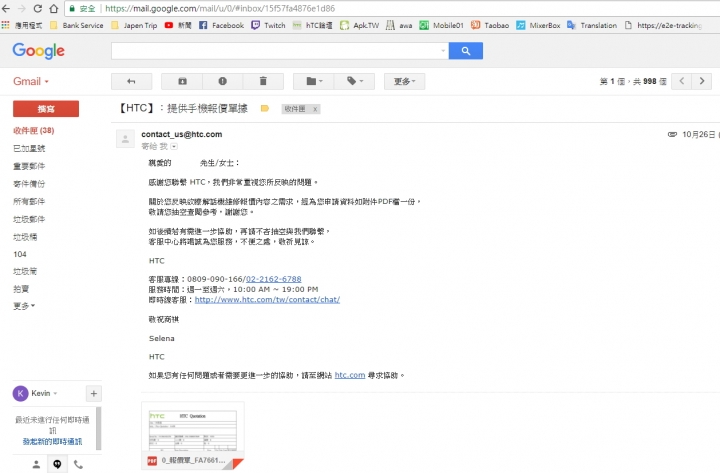The height and width of the screenshot is (473, 720).
Task: Report spam with the exclamation icon
Action: (x=223, y=82)
